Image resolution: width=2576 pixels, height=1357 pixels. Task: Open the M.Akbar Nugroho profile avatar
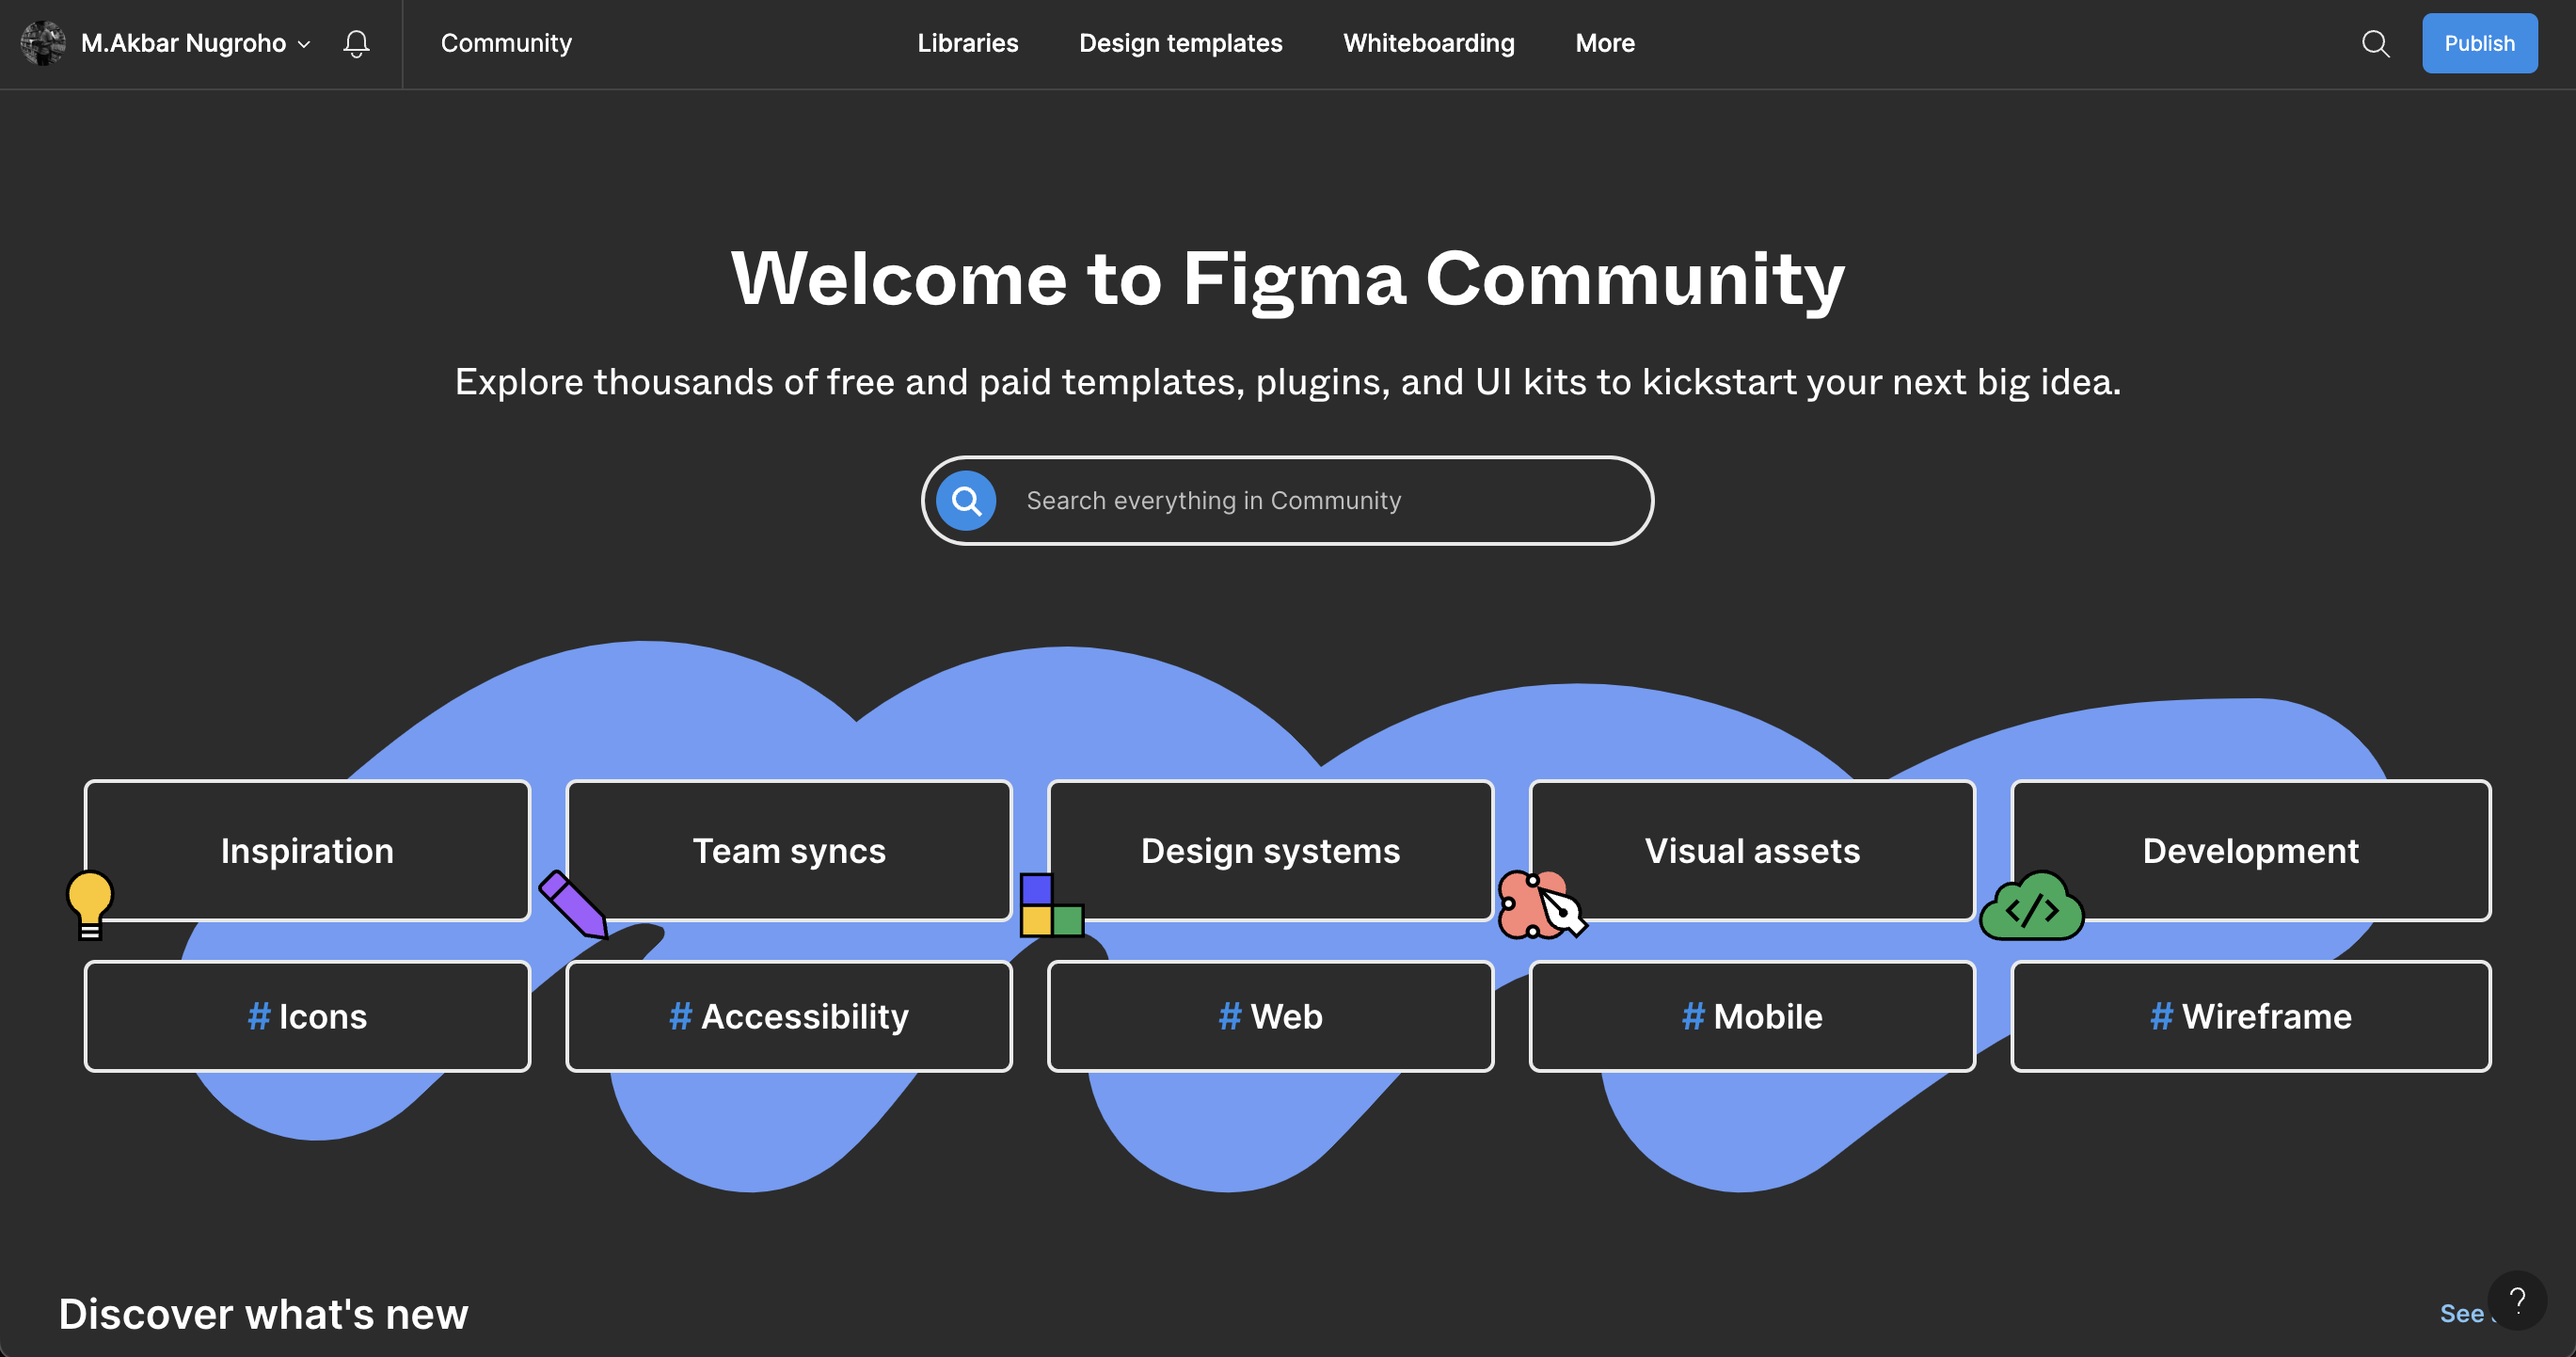[x=42, y=43]
